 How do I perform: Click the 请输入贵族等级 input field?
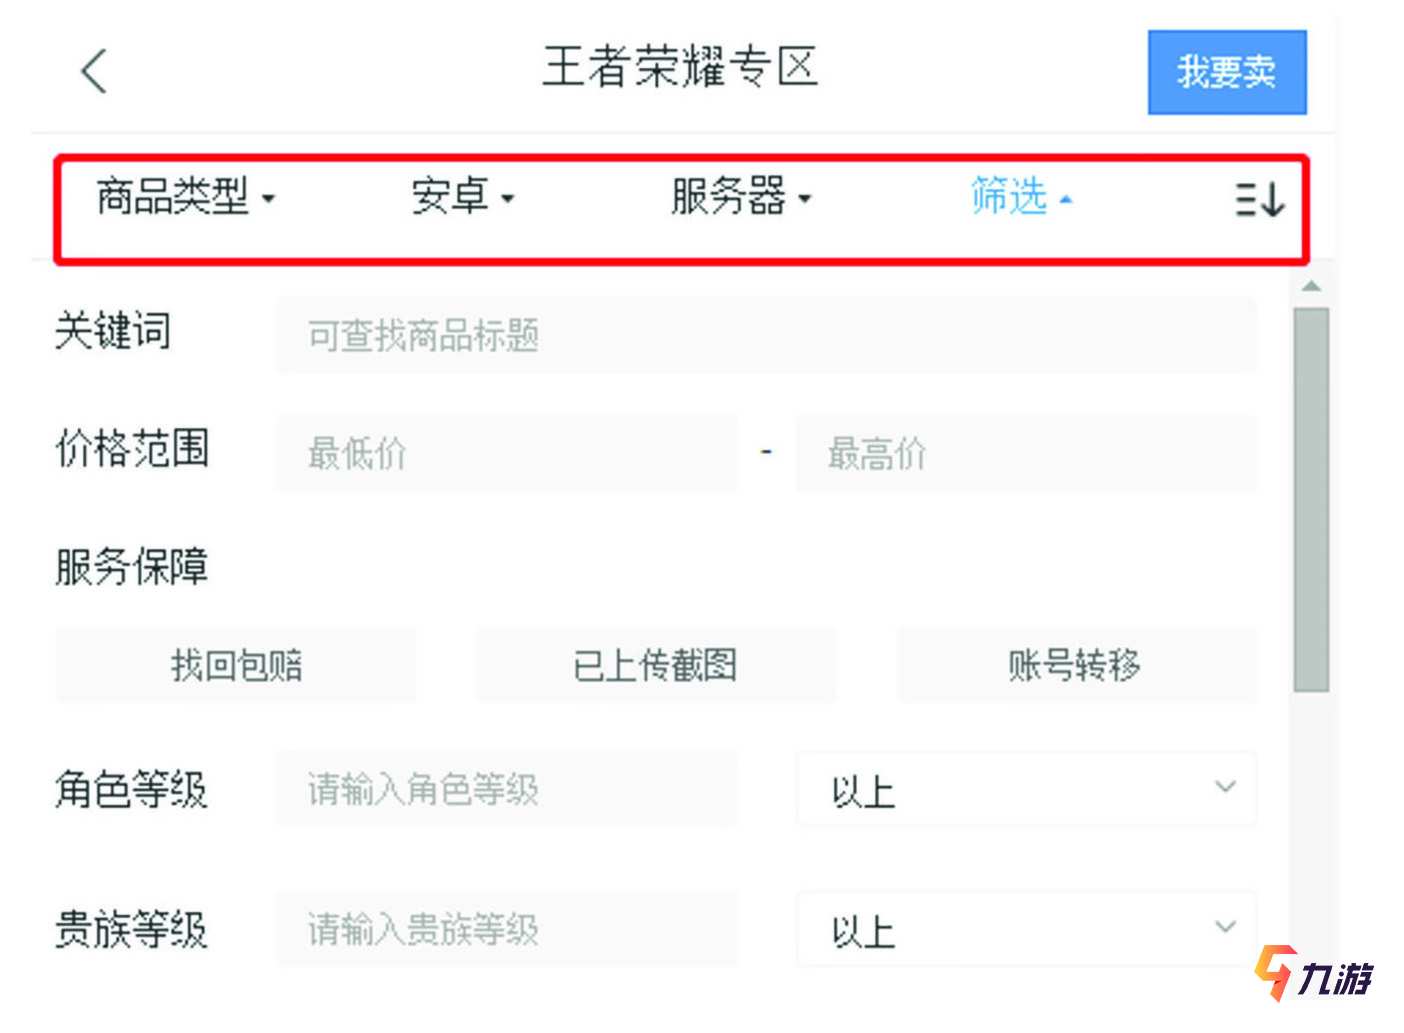pyautogui.click(x=506, y=929)
